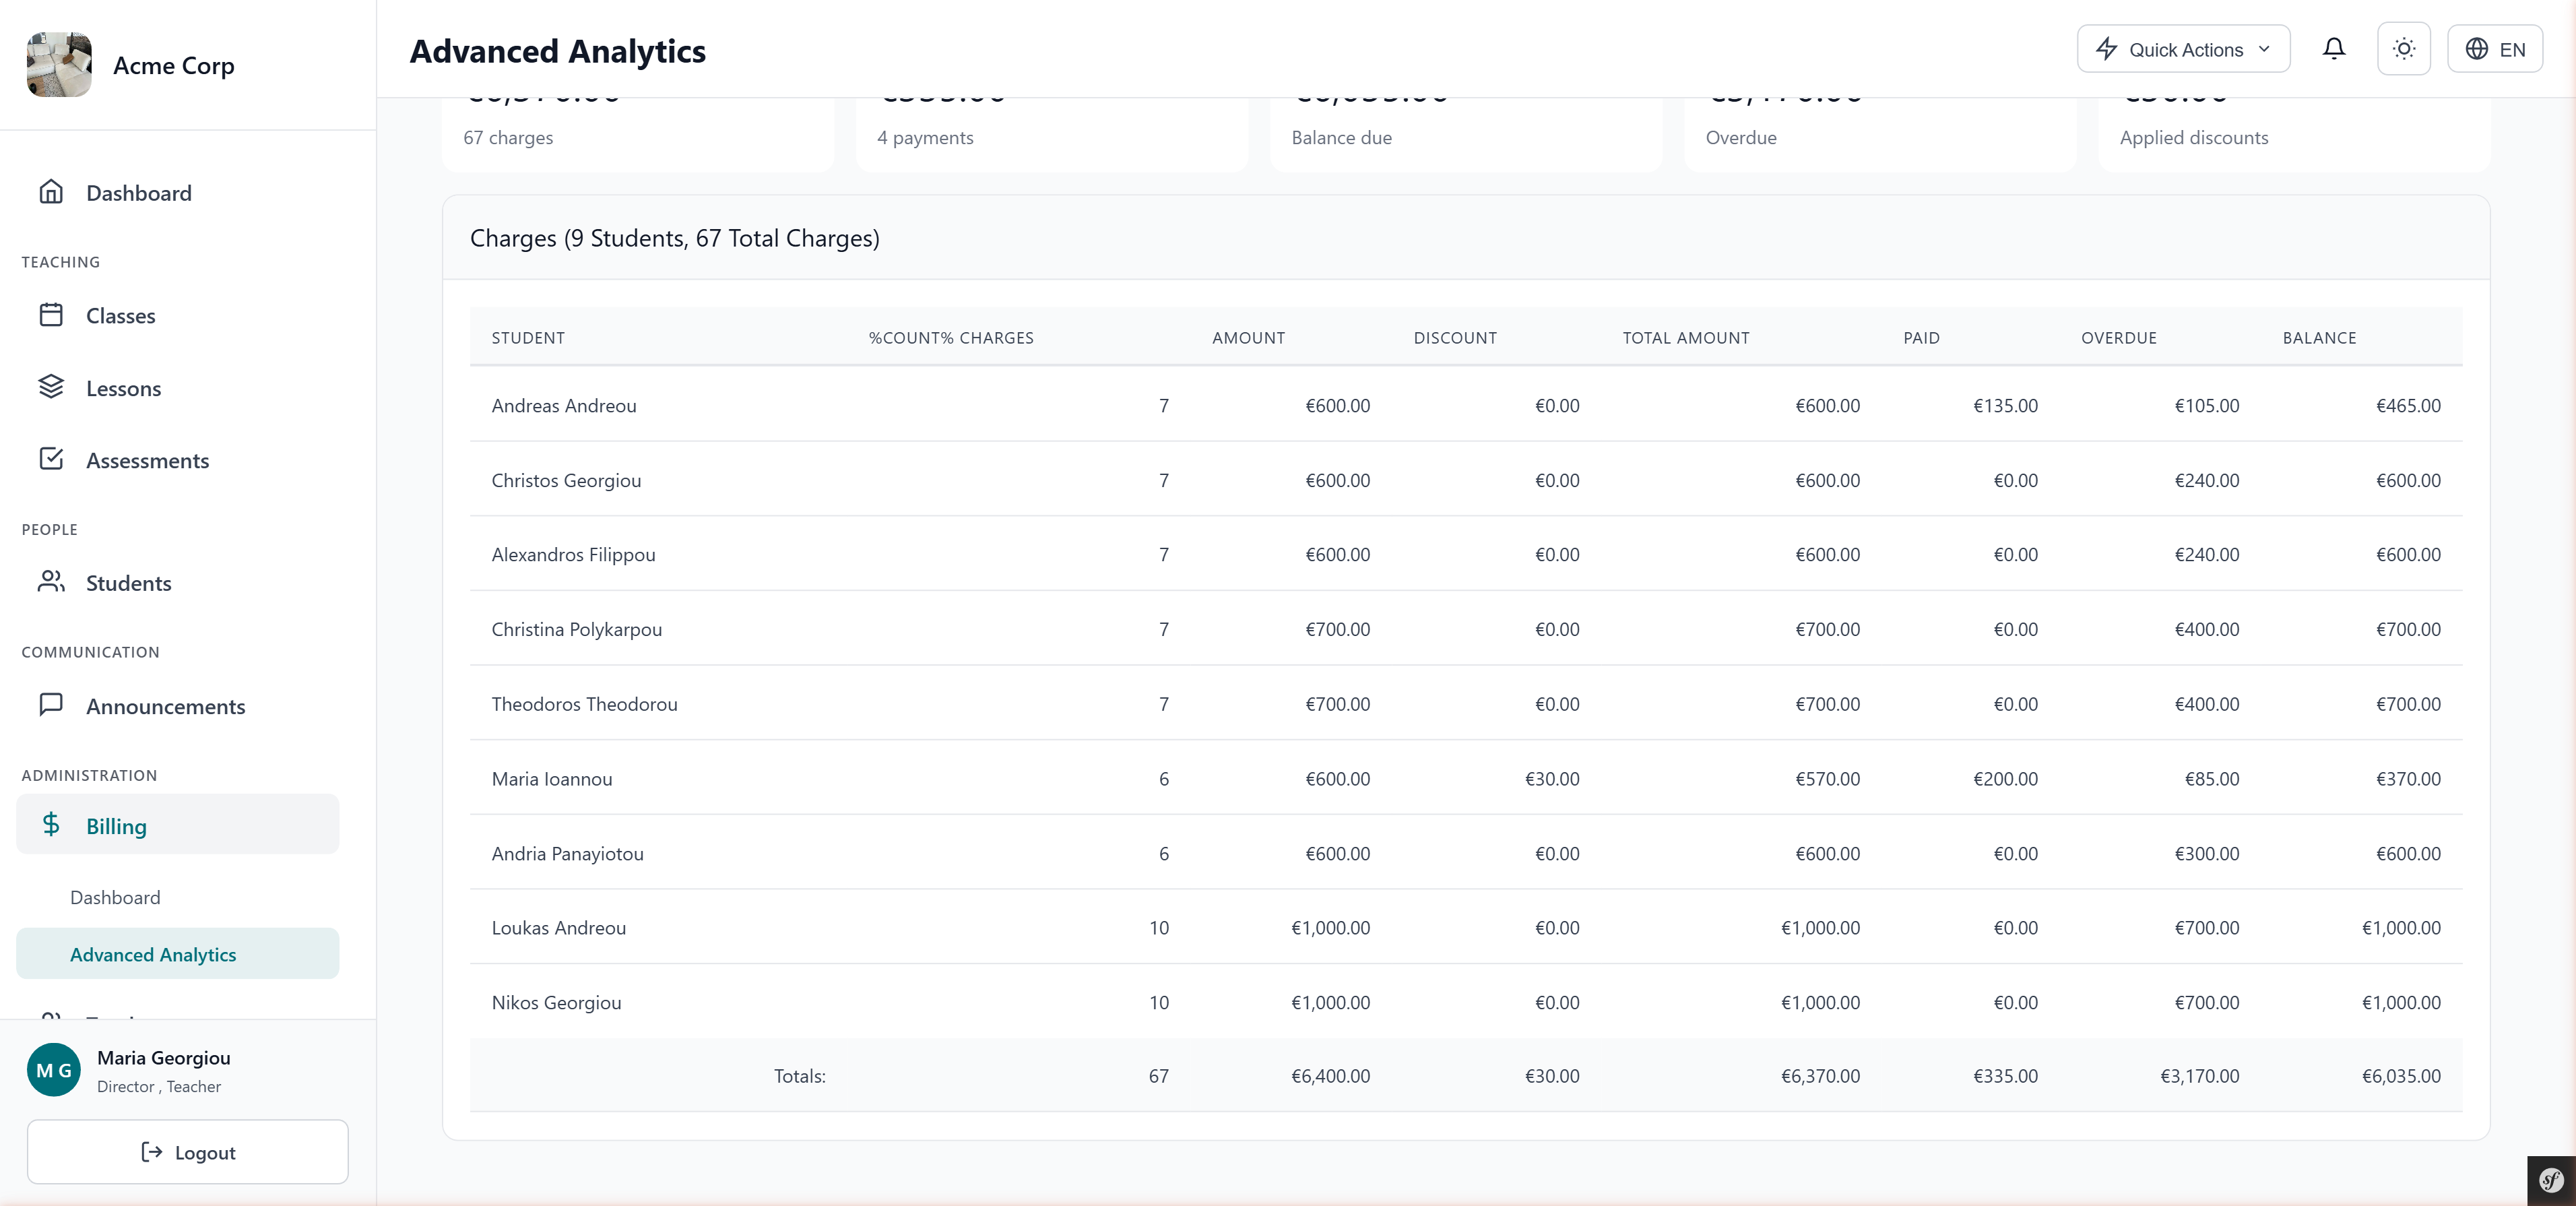2576x1206 pixels.
Task: Select the Andreas Andreou student row
Action: click(x=1466, y=405)
